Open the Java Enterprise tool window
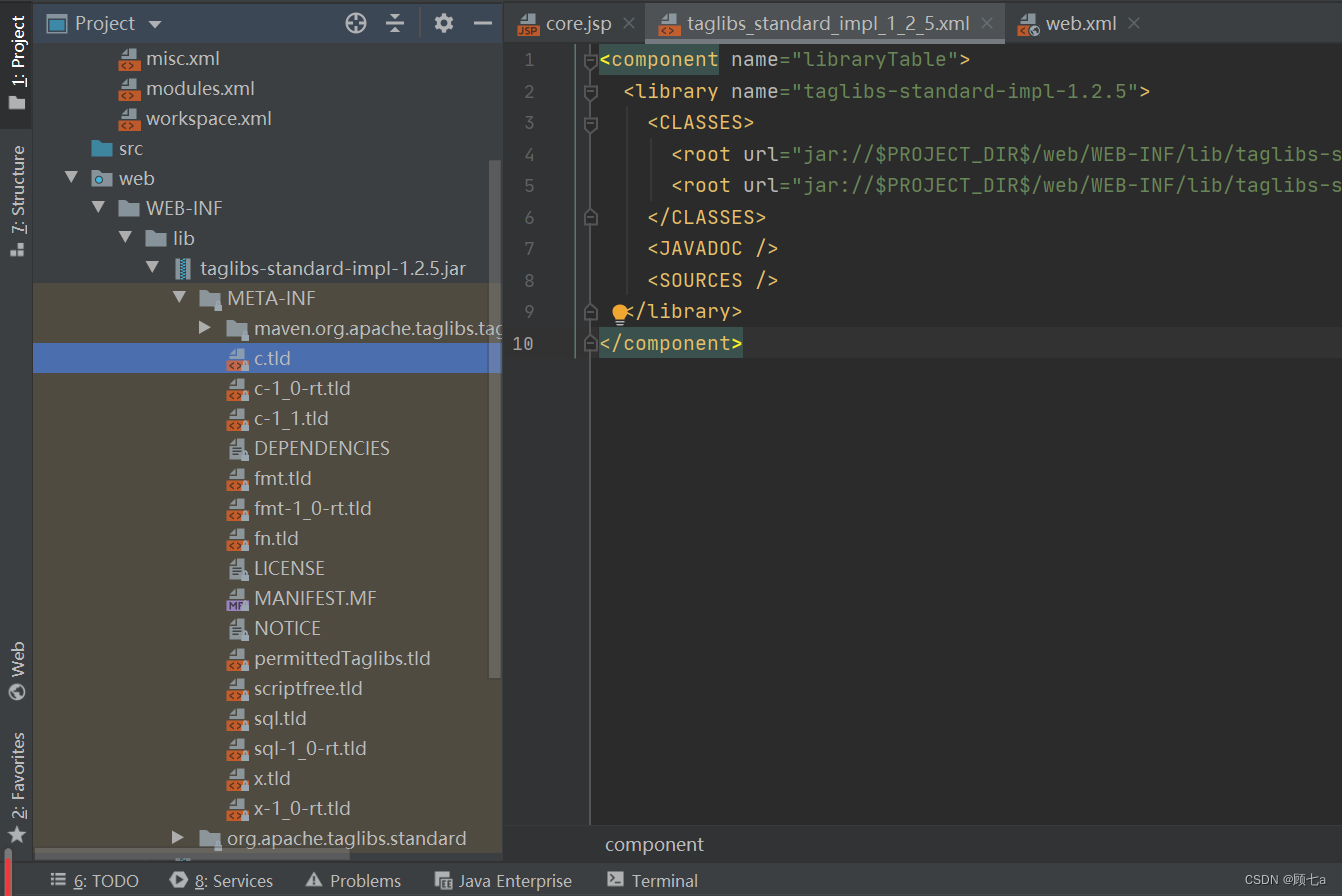The width and height of the screenshot is (1342, 896). click(x=504, y=881)
